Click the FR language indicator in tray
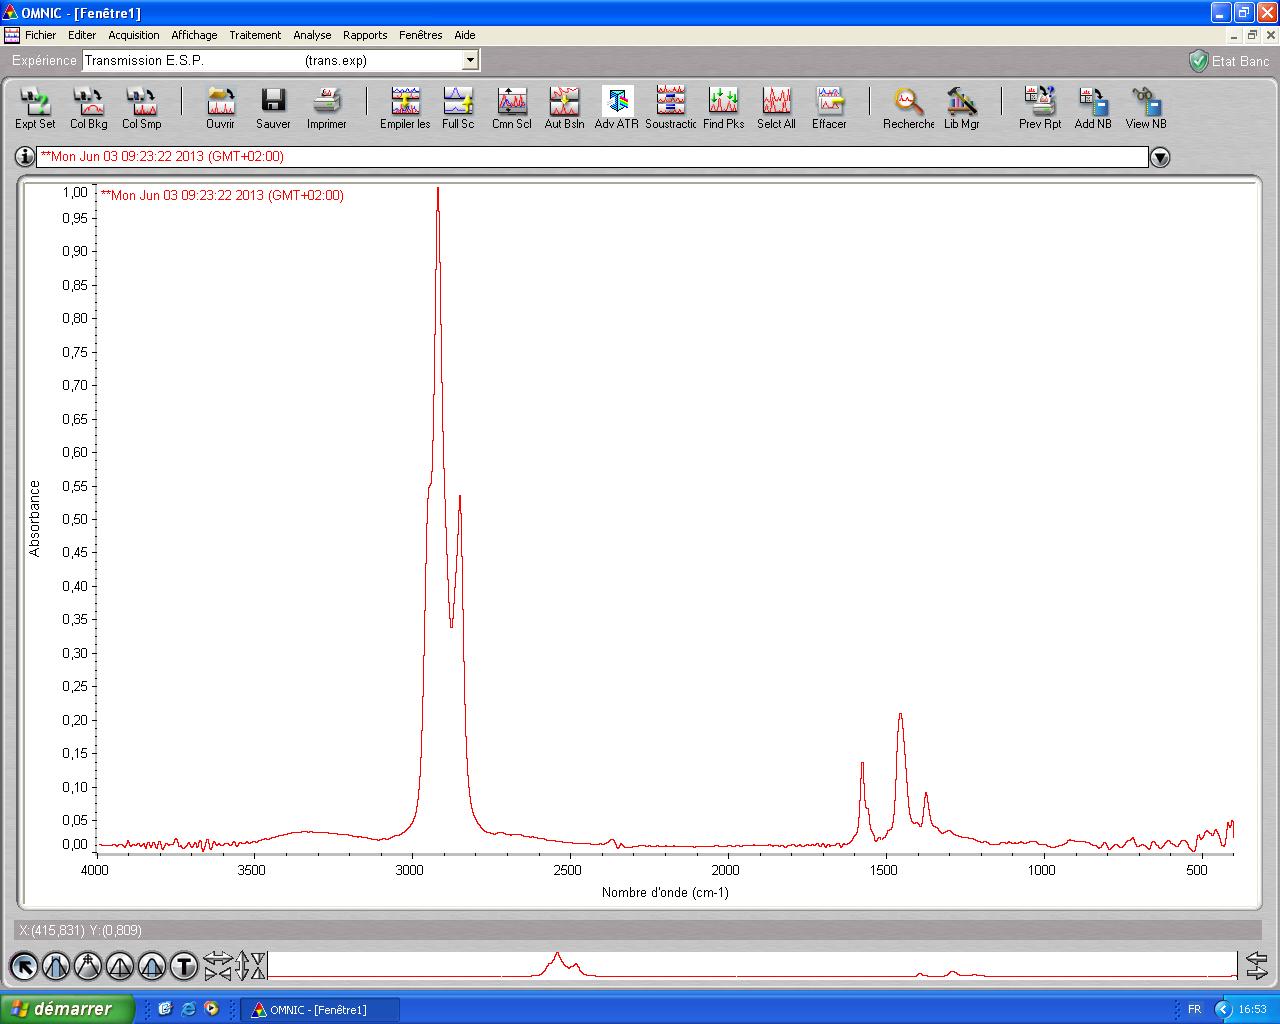Screen dimensions: 1280x1024 (x=1194, y=1009)
